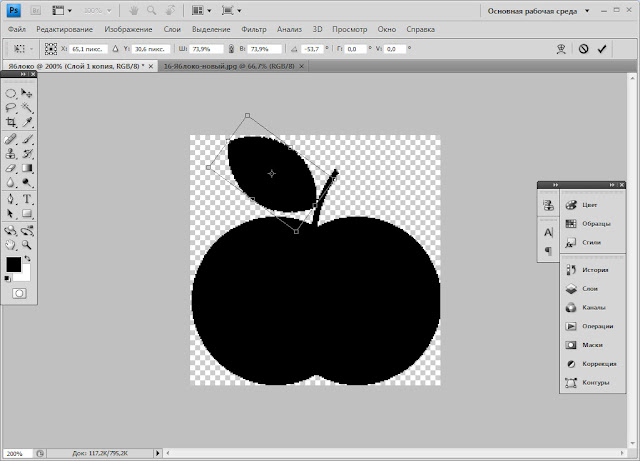Open status bar info arrow menu
This screenshot has height=461, width=640.
pos(158,453)
